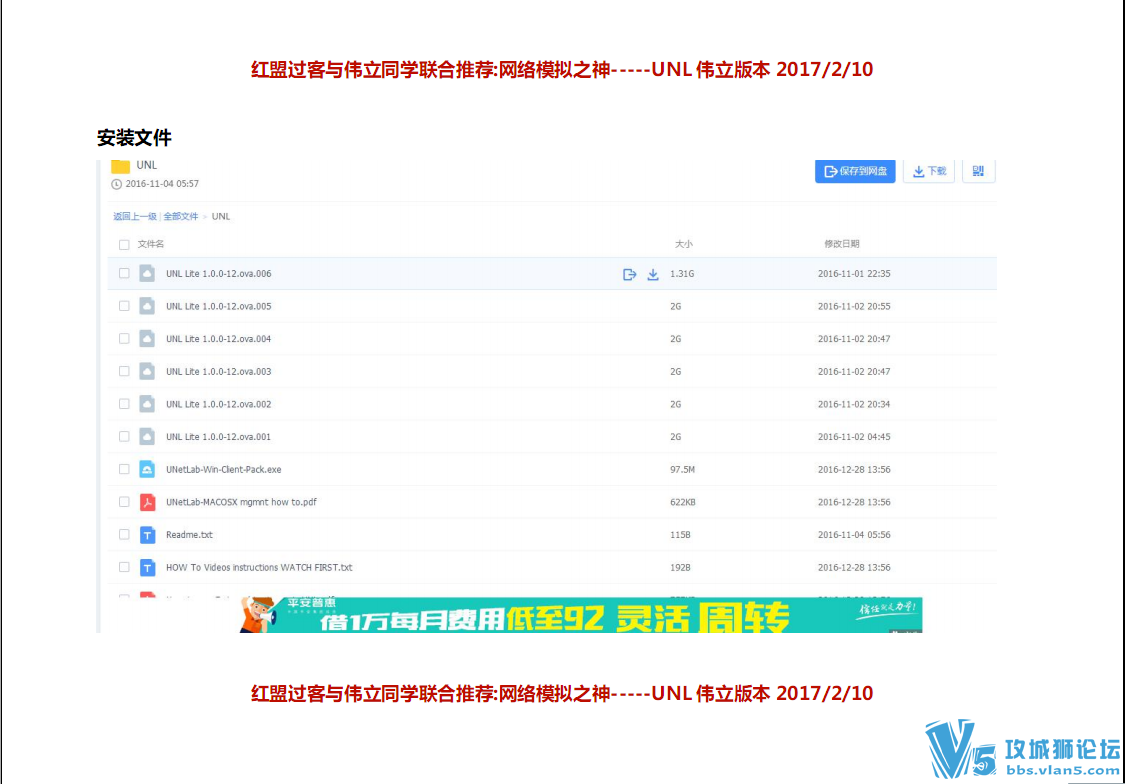
Task: Sort by the size column header
Action: click(x=684, y=245)
